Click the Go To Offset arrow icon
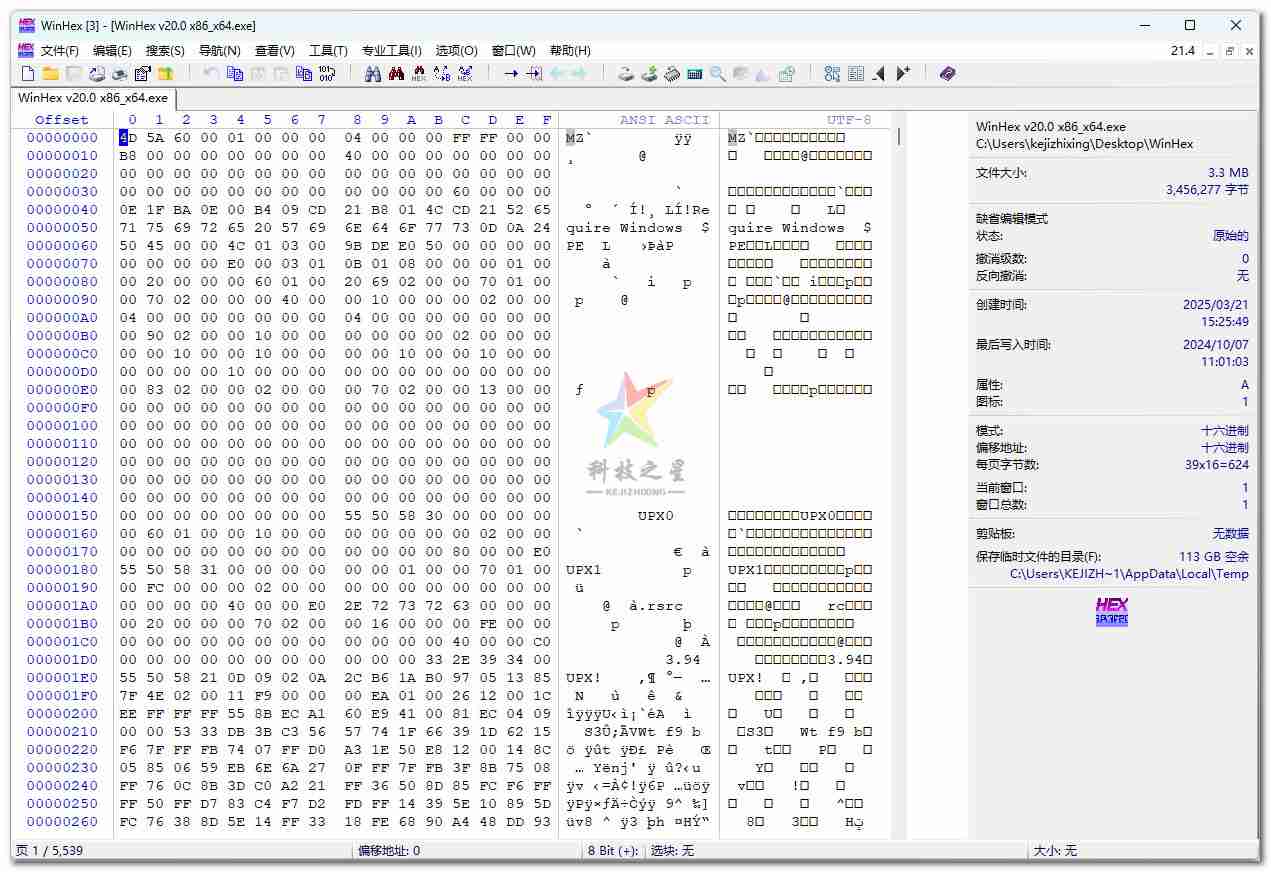Image resolution: width=1271 pixels, height=872 pixels. tap(511, 74)
